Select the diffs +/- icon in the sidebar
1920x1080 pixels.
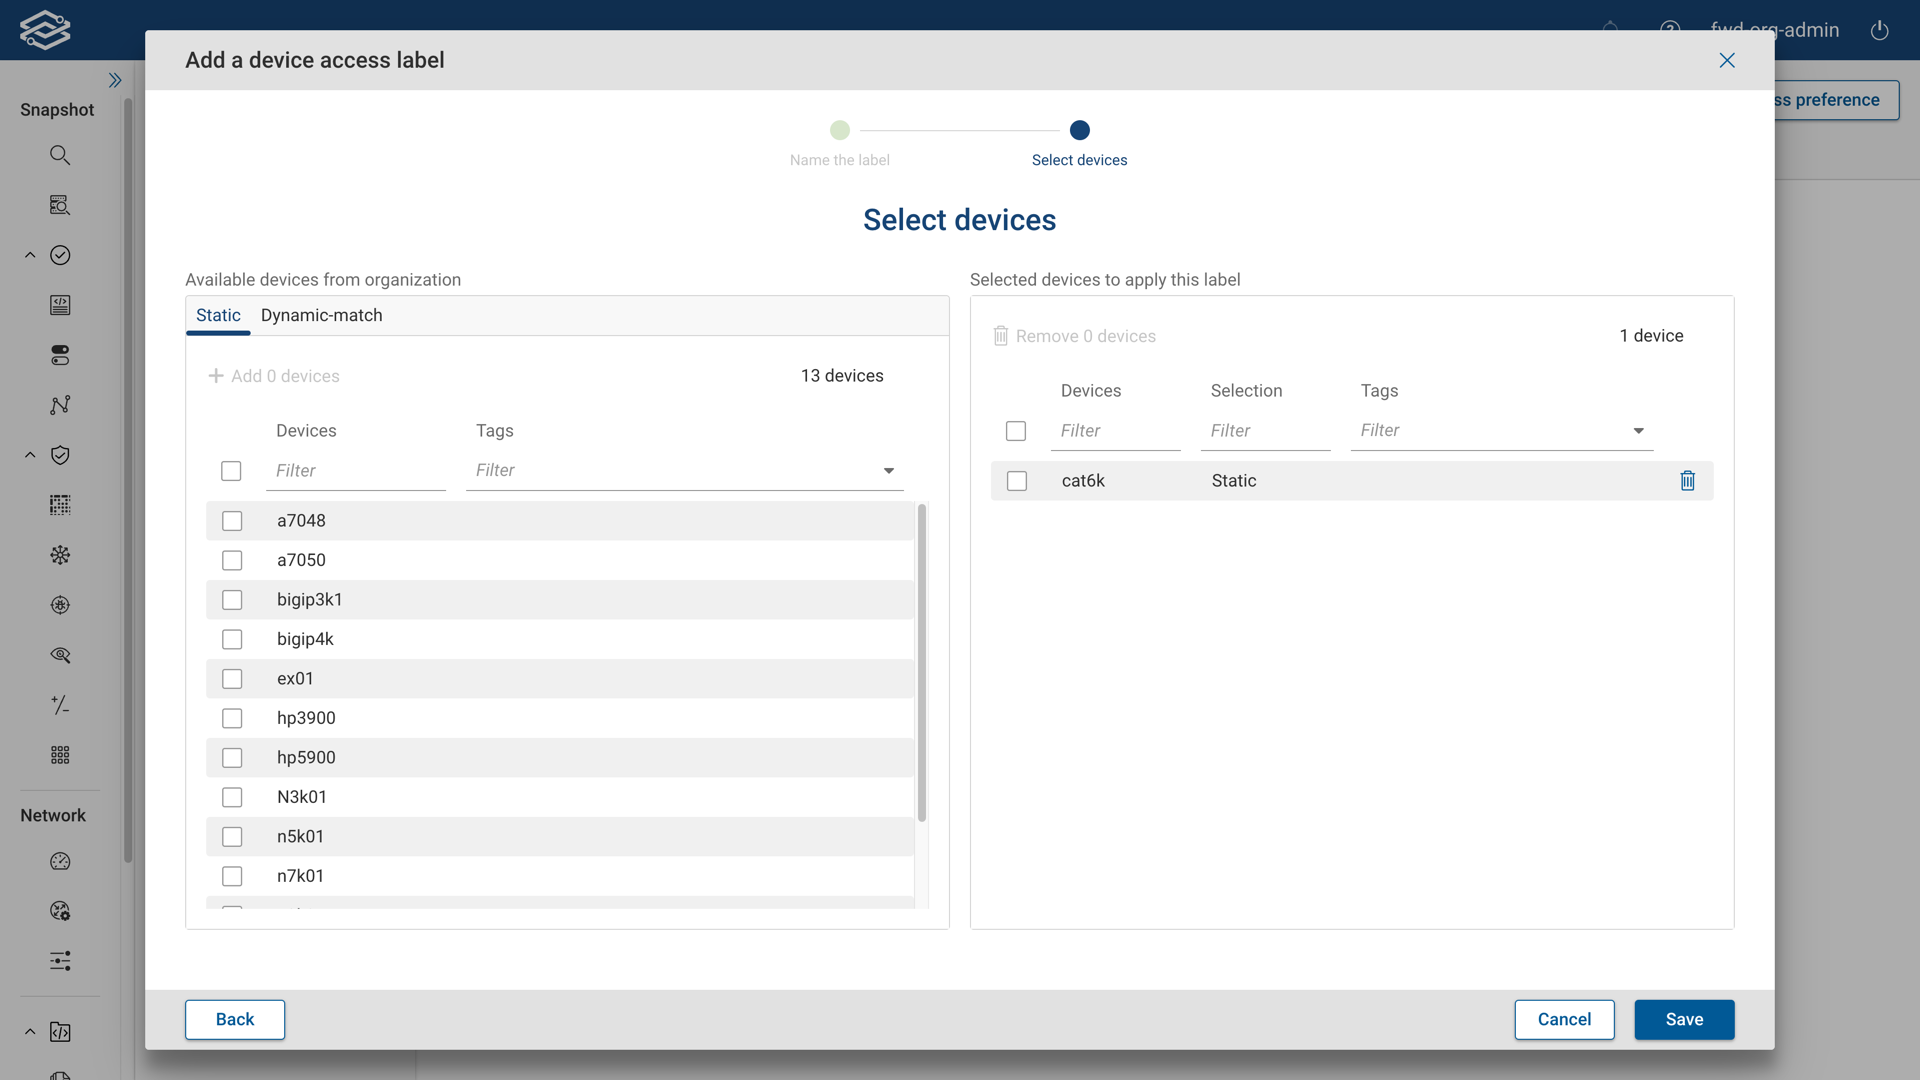tap(60, 705)
